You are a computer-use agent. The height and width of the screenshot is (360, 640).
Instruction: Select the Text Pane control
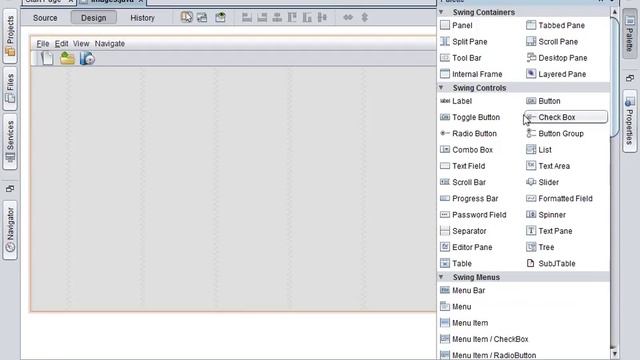549,231
